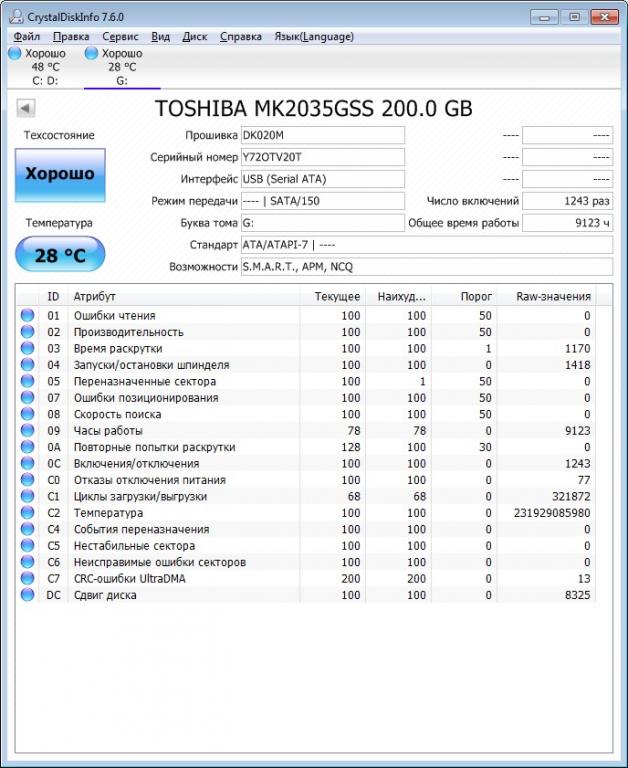Click the Наихуд... column header

point(399,296)
